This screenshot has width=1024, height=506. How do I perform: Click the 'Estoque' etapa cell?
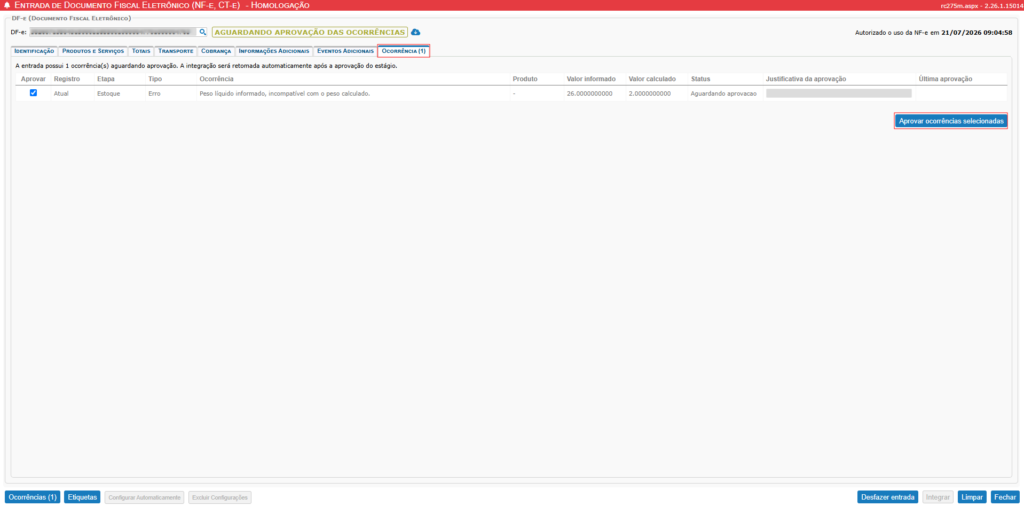point(108,93)
